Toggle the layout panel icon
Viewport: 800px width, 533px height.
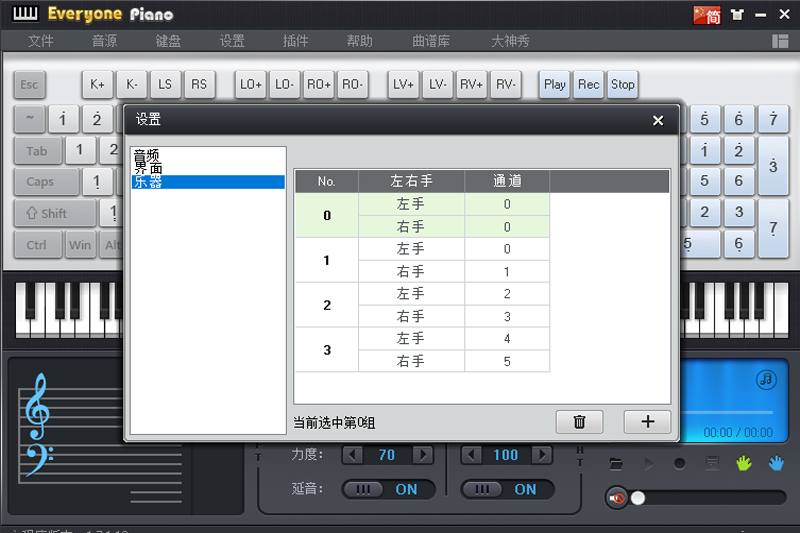tap(780, 41)
